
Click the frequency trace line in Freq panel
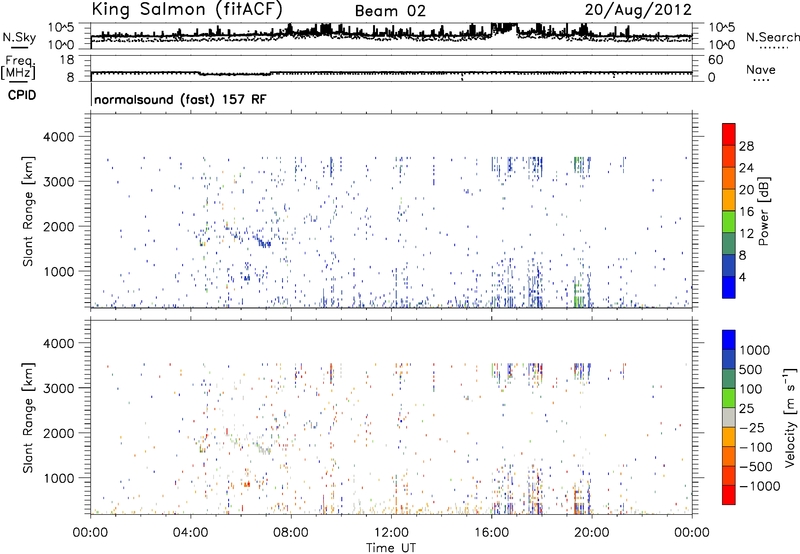[x=391, y=73]
